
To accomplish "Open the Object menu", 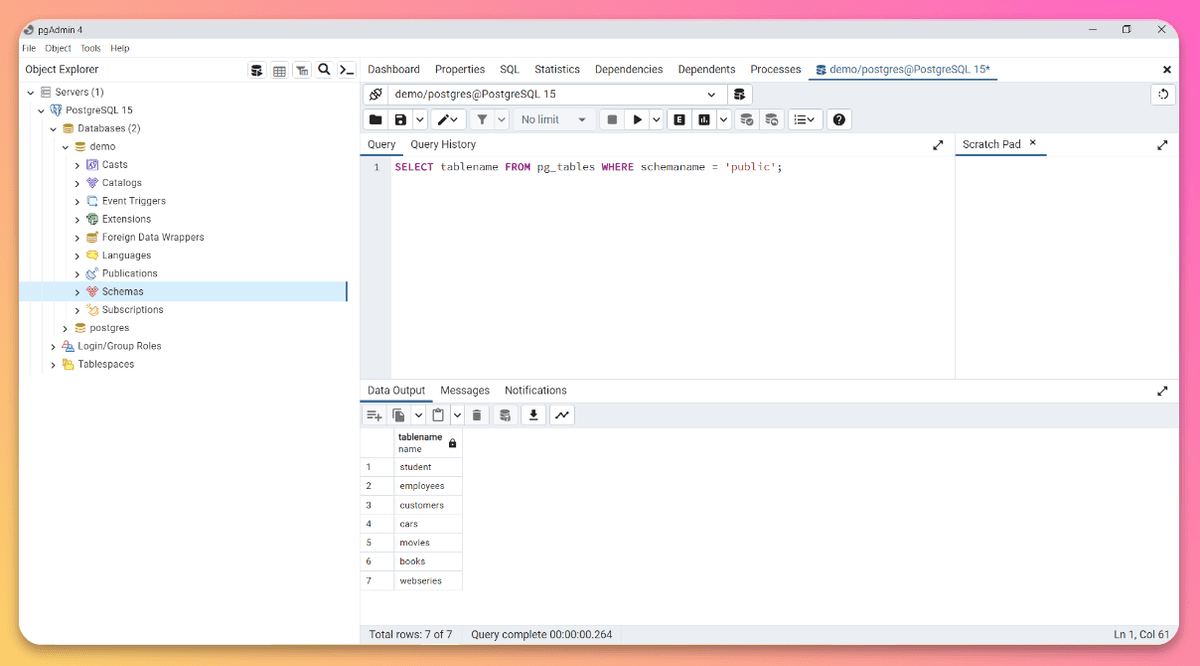I will (x=58, y=48).
